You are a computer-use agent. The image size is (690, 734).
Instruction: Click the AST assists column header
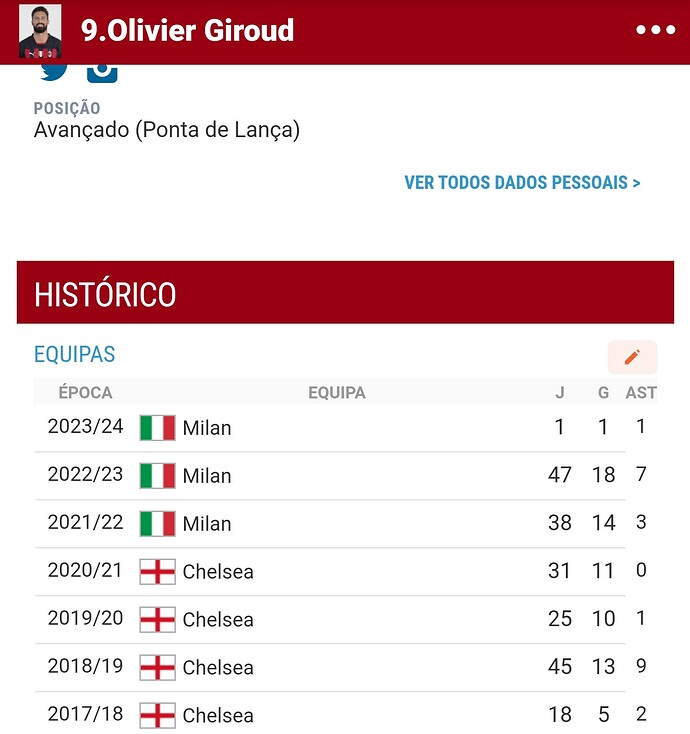pyautogui.click(x=641, y=392)
